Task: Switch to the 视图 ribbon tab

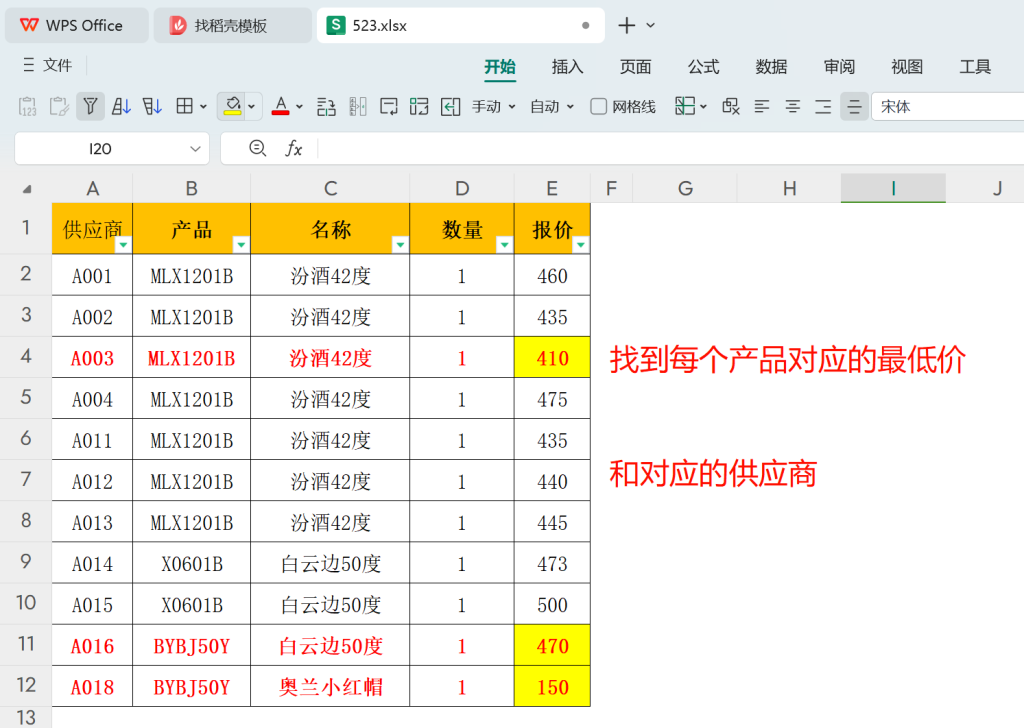Action: pos(907,67)
